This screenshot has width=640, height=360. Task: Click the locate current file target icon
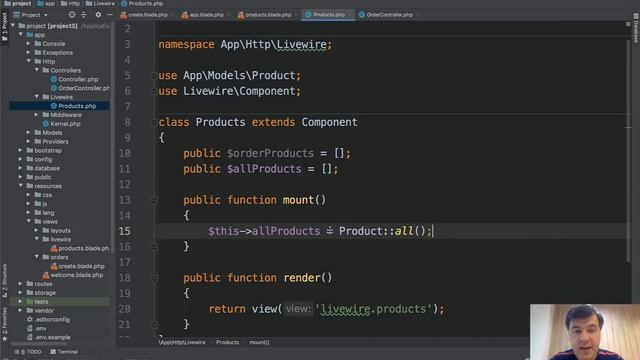[x=72, y=15]
